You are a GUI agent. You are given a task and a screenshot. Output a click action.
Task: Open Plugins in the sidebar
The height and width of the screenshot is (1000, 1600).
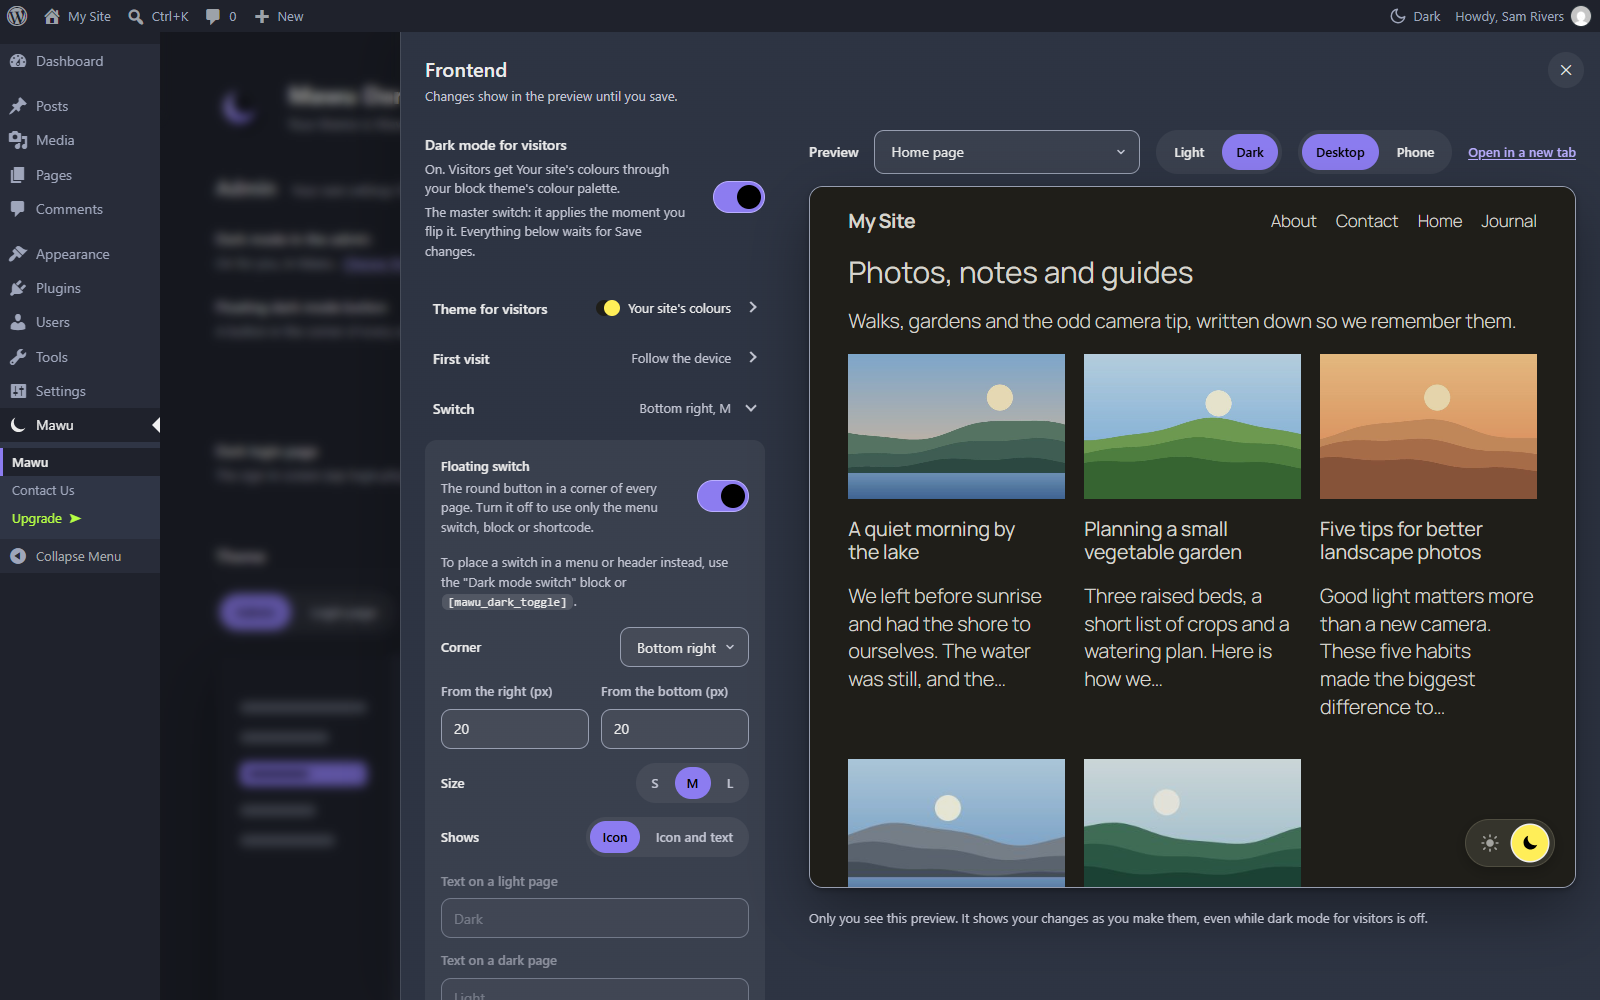click(x=80, y=288)
